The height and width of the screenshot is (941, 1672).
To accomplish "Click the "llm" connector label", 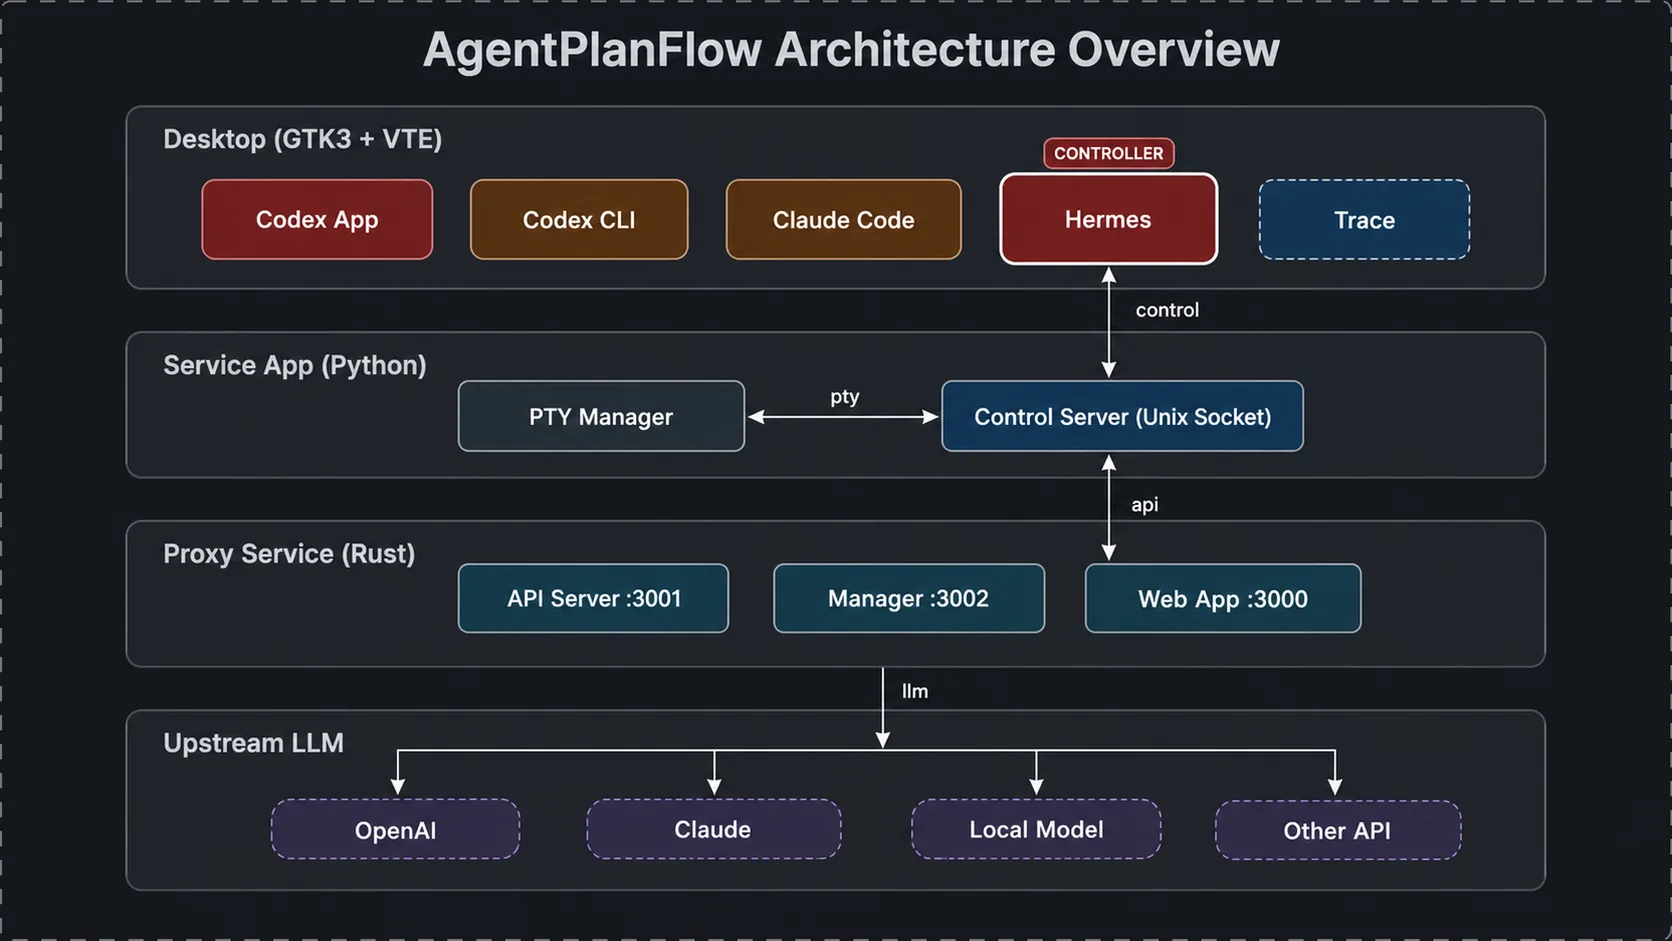I will pyautogui.click(x=914, y=691).
